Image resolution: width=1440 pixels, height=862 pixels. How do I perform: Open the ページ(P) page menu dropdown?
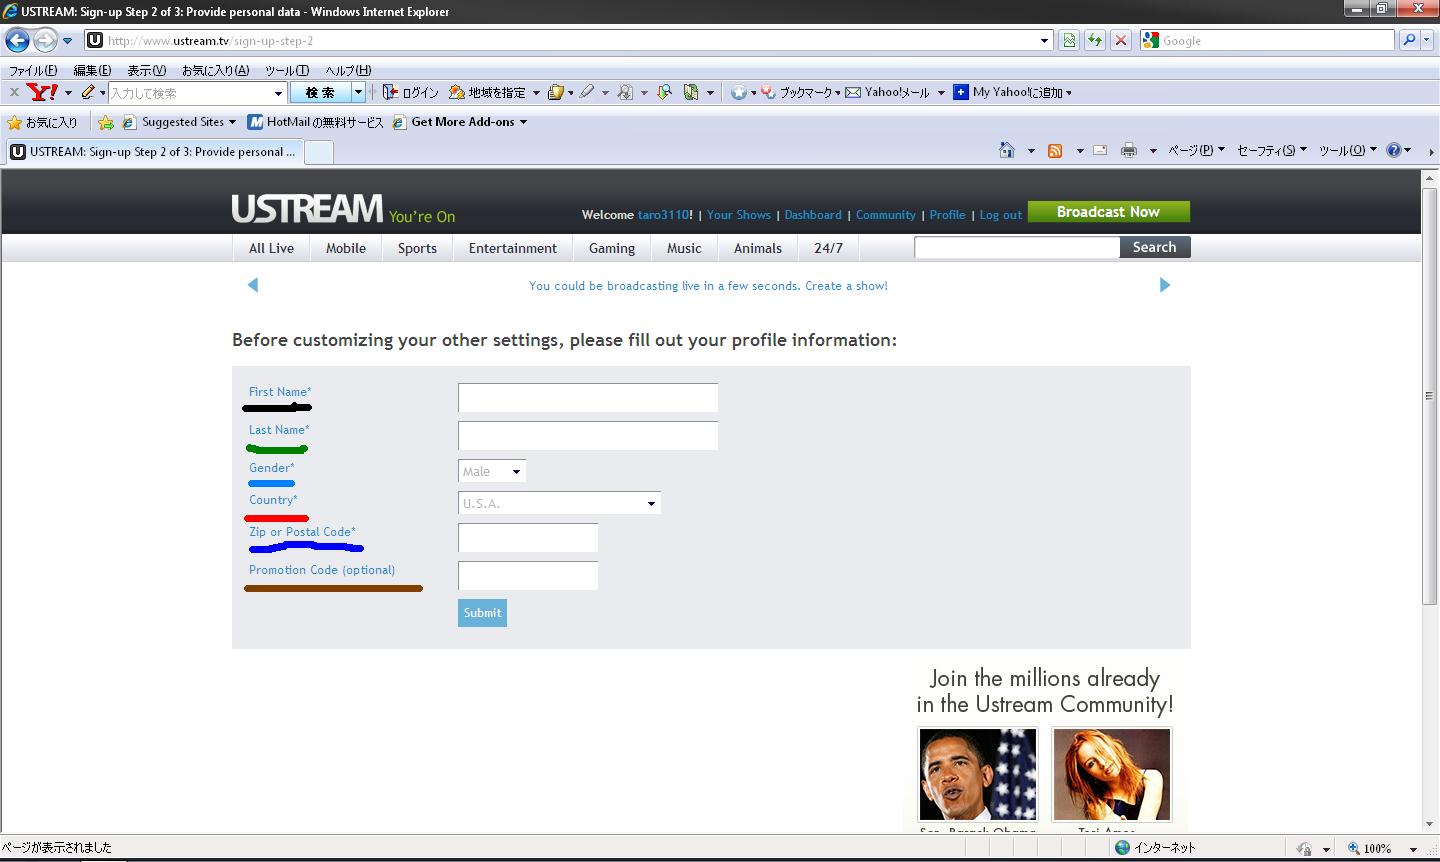(x=1196, y=150)
